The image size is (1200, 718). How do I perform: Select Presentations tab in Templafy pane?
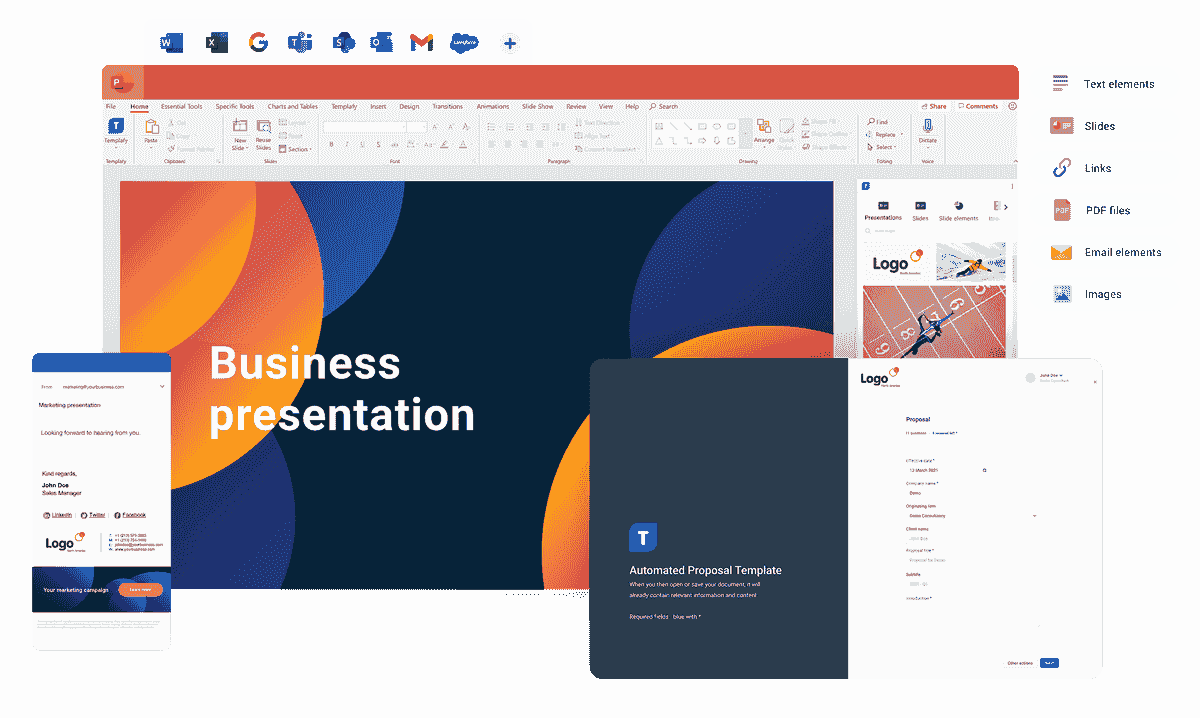tap(883, 210)
